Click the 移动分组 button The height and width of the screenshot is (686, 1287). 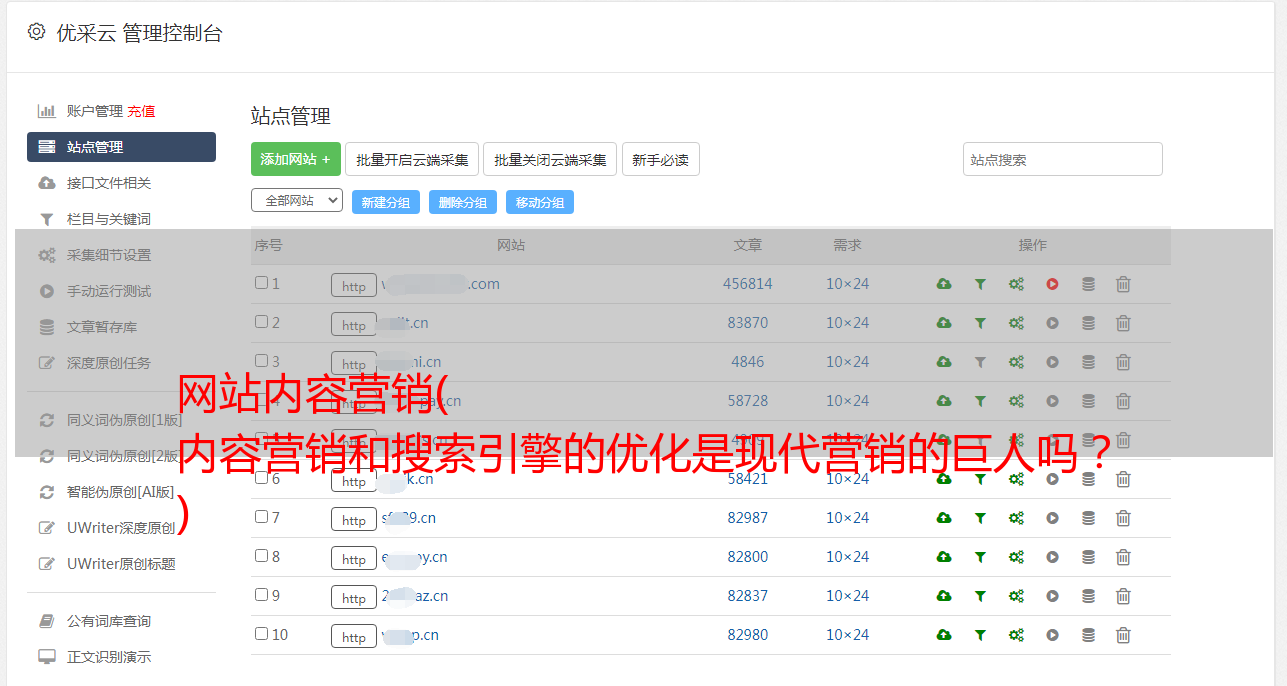[540, 202]
